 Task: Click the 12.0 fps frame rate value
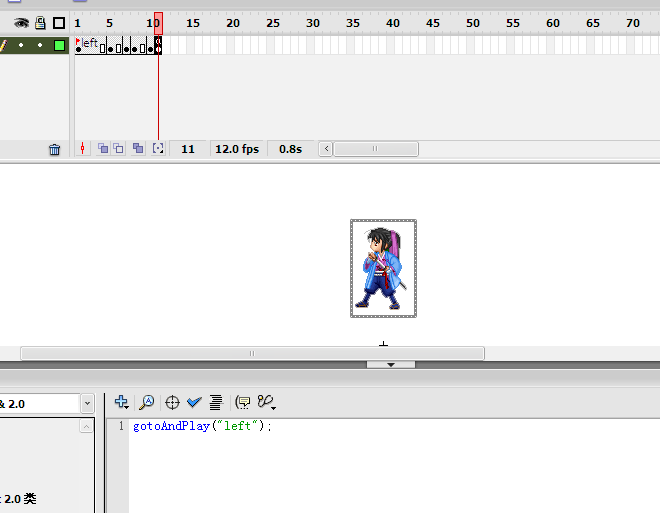[237, 149]
